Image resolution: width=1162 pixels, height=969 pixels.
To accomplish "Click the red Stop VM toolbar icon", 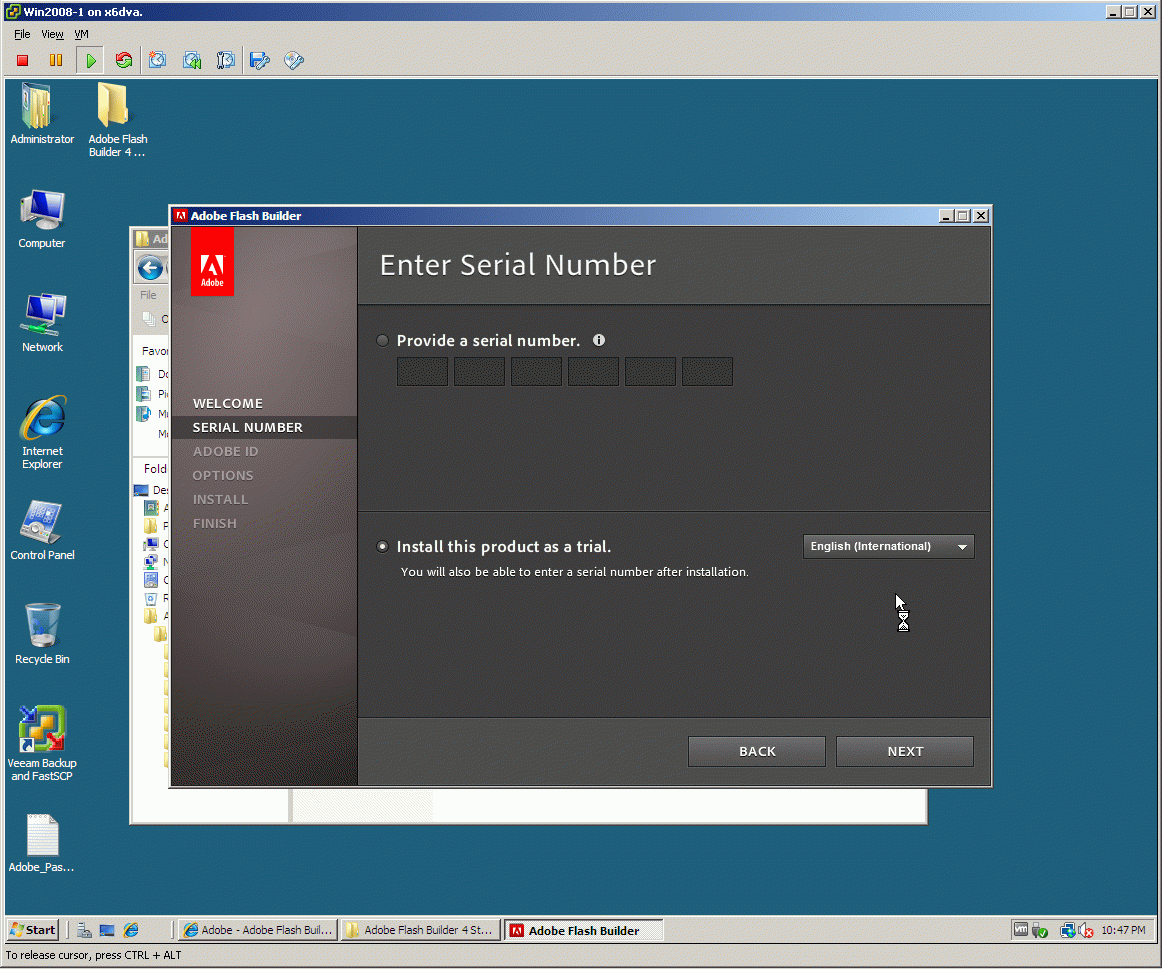I will coord(22,61).
